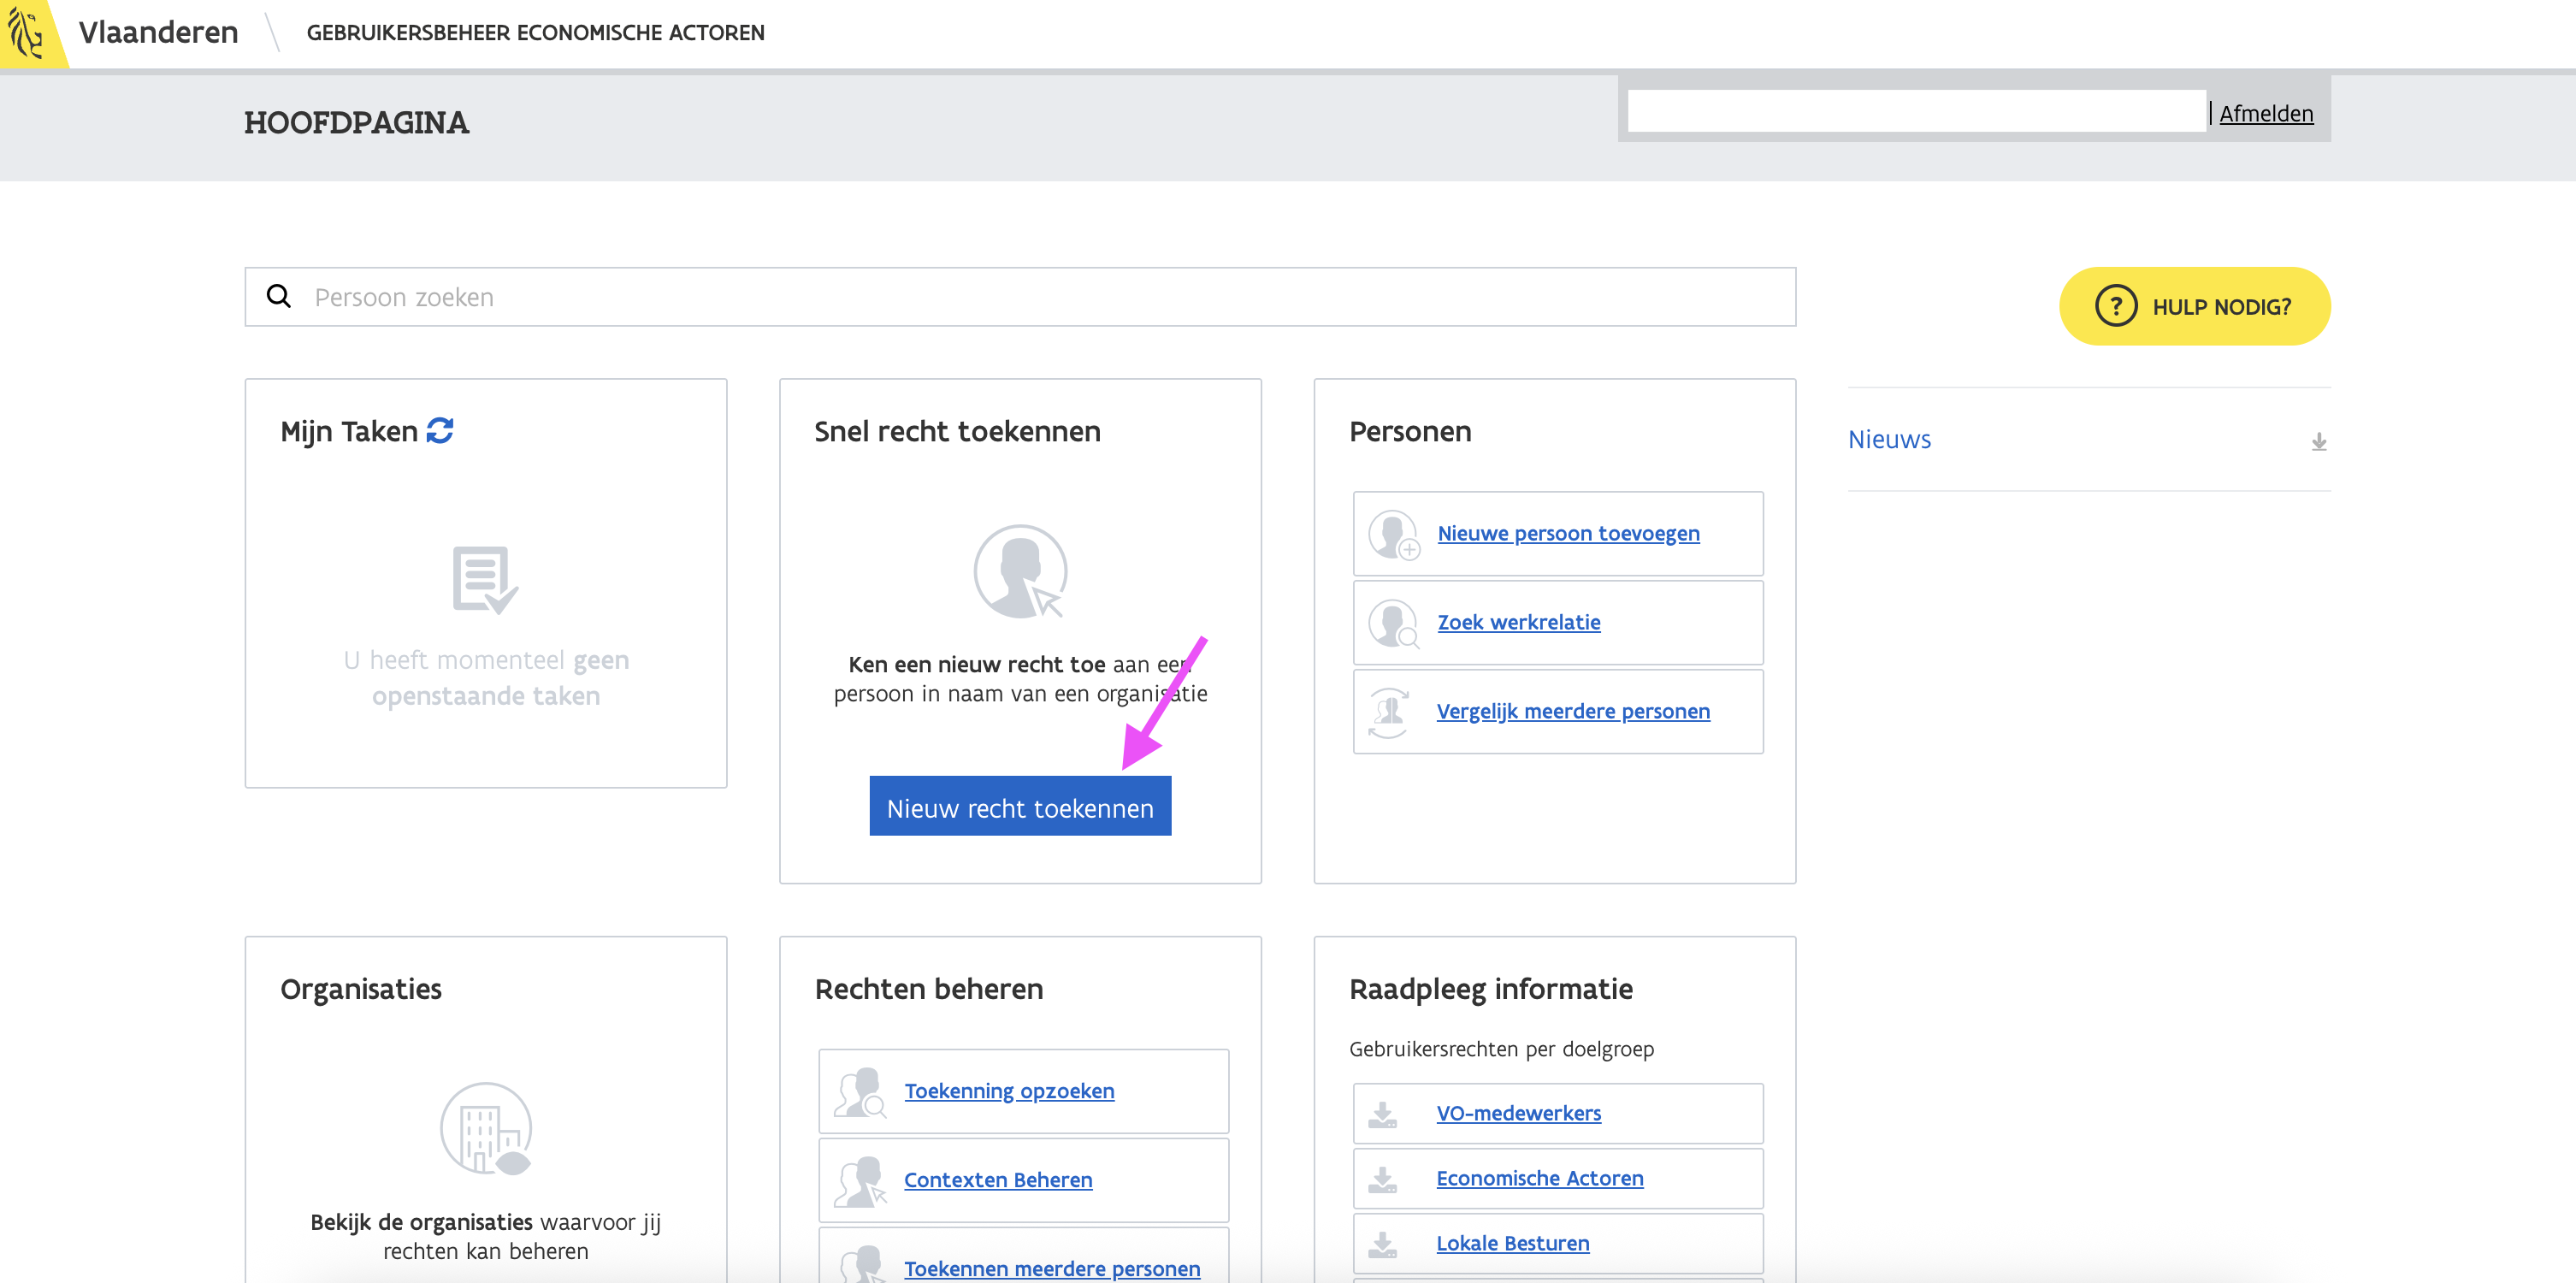Click the person-with-cursor icon in Snel recht toekennen
2576x1283 pixels.
click(x=1020, y=572)
